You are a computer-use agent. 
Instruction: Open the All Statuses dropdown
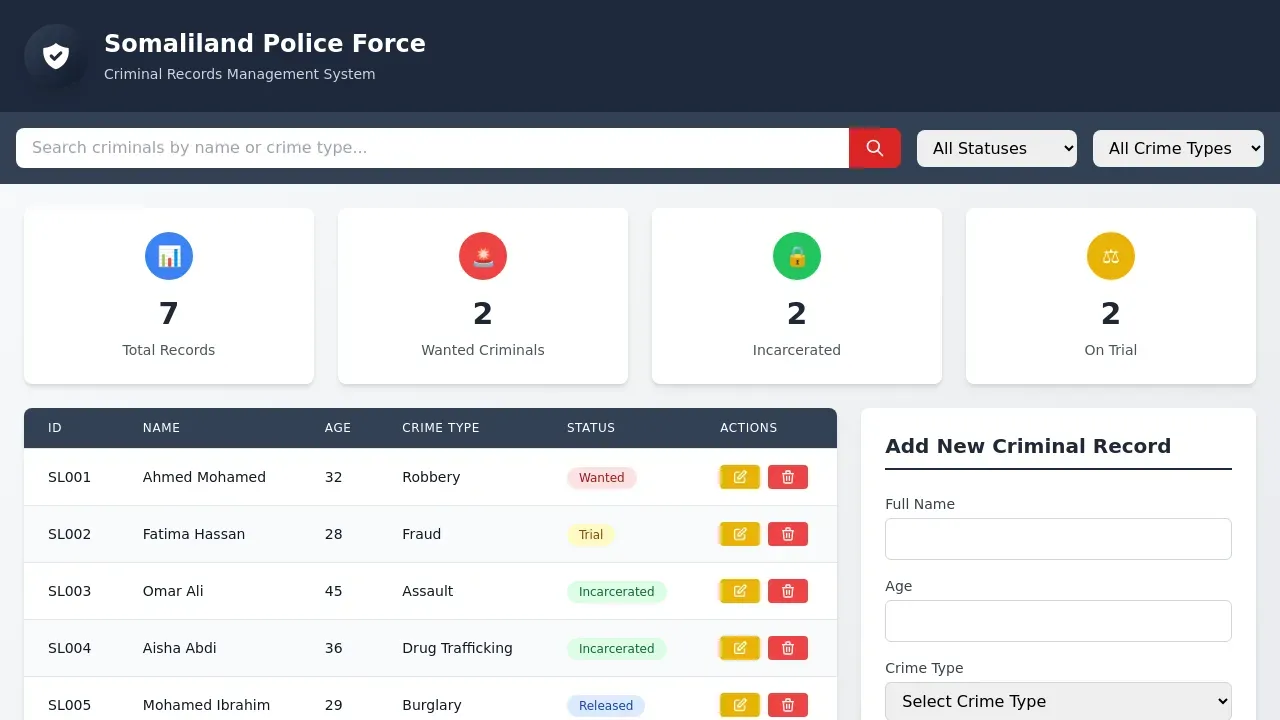pos(996,147)
